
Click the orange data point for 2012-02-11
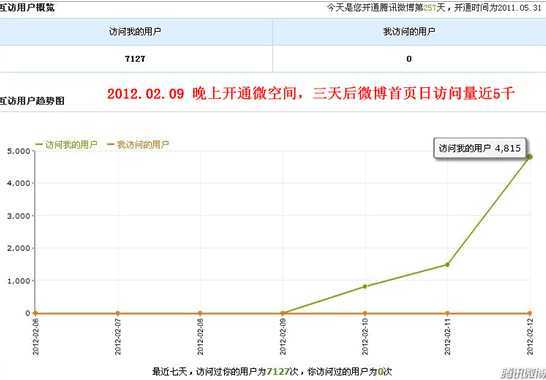tap(447, 313)
